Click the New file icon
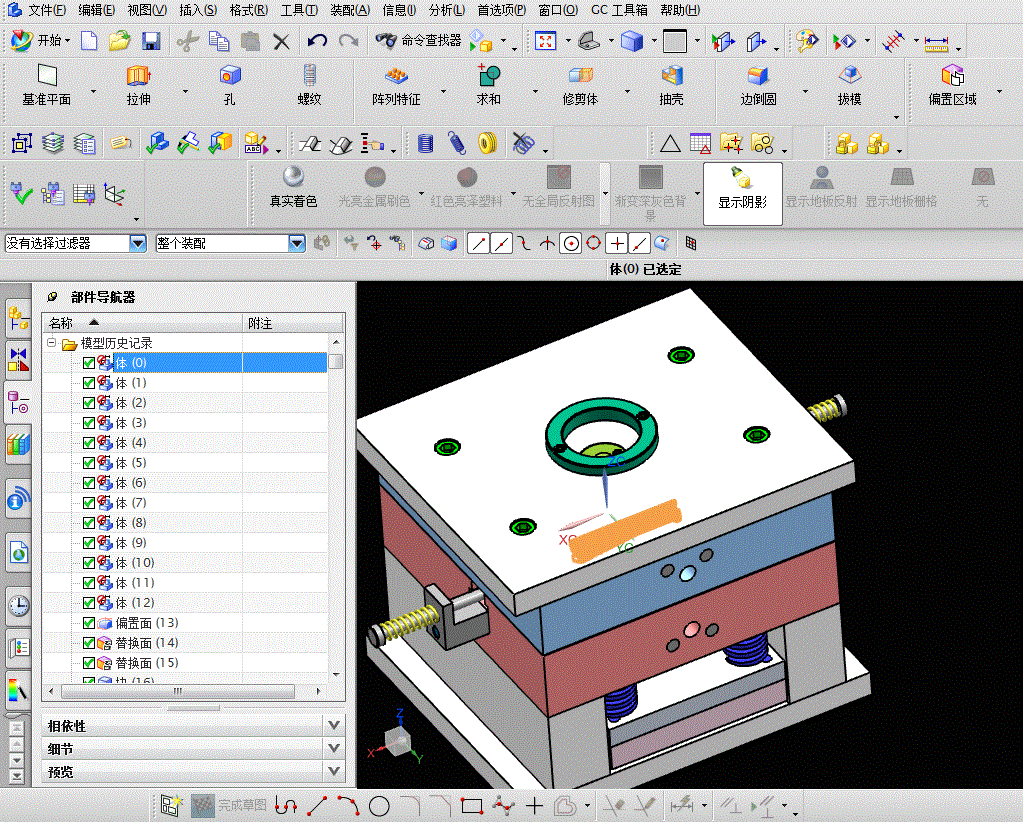Image resolution: width=1023 pixels, height=822 pixels. (x=89, y=41)
